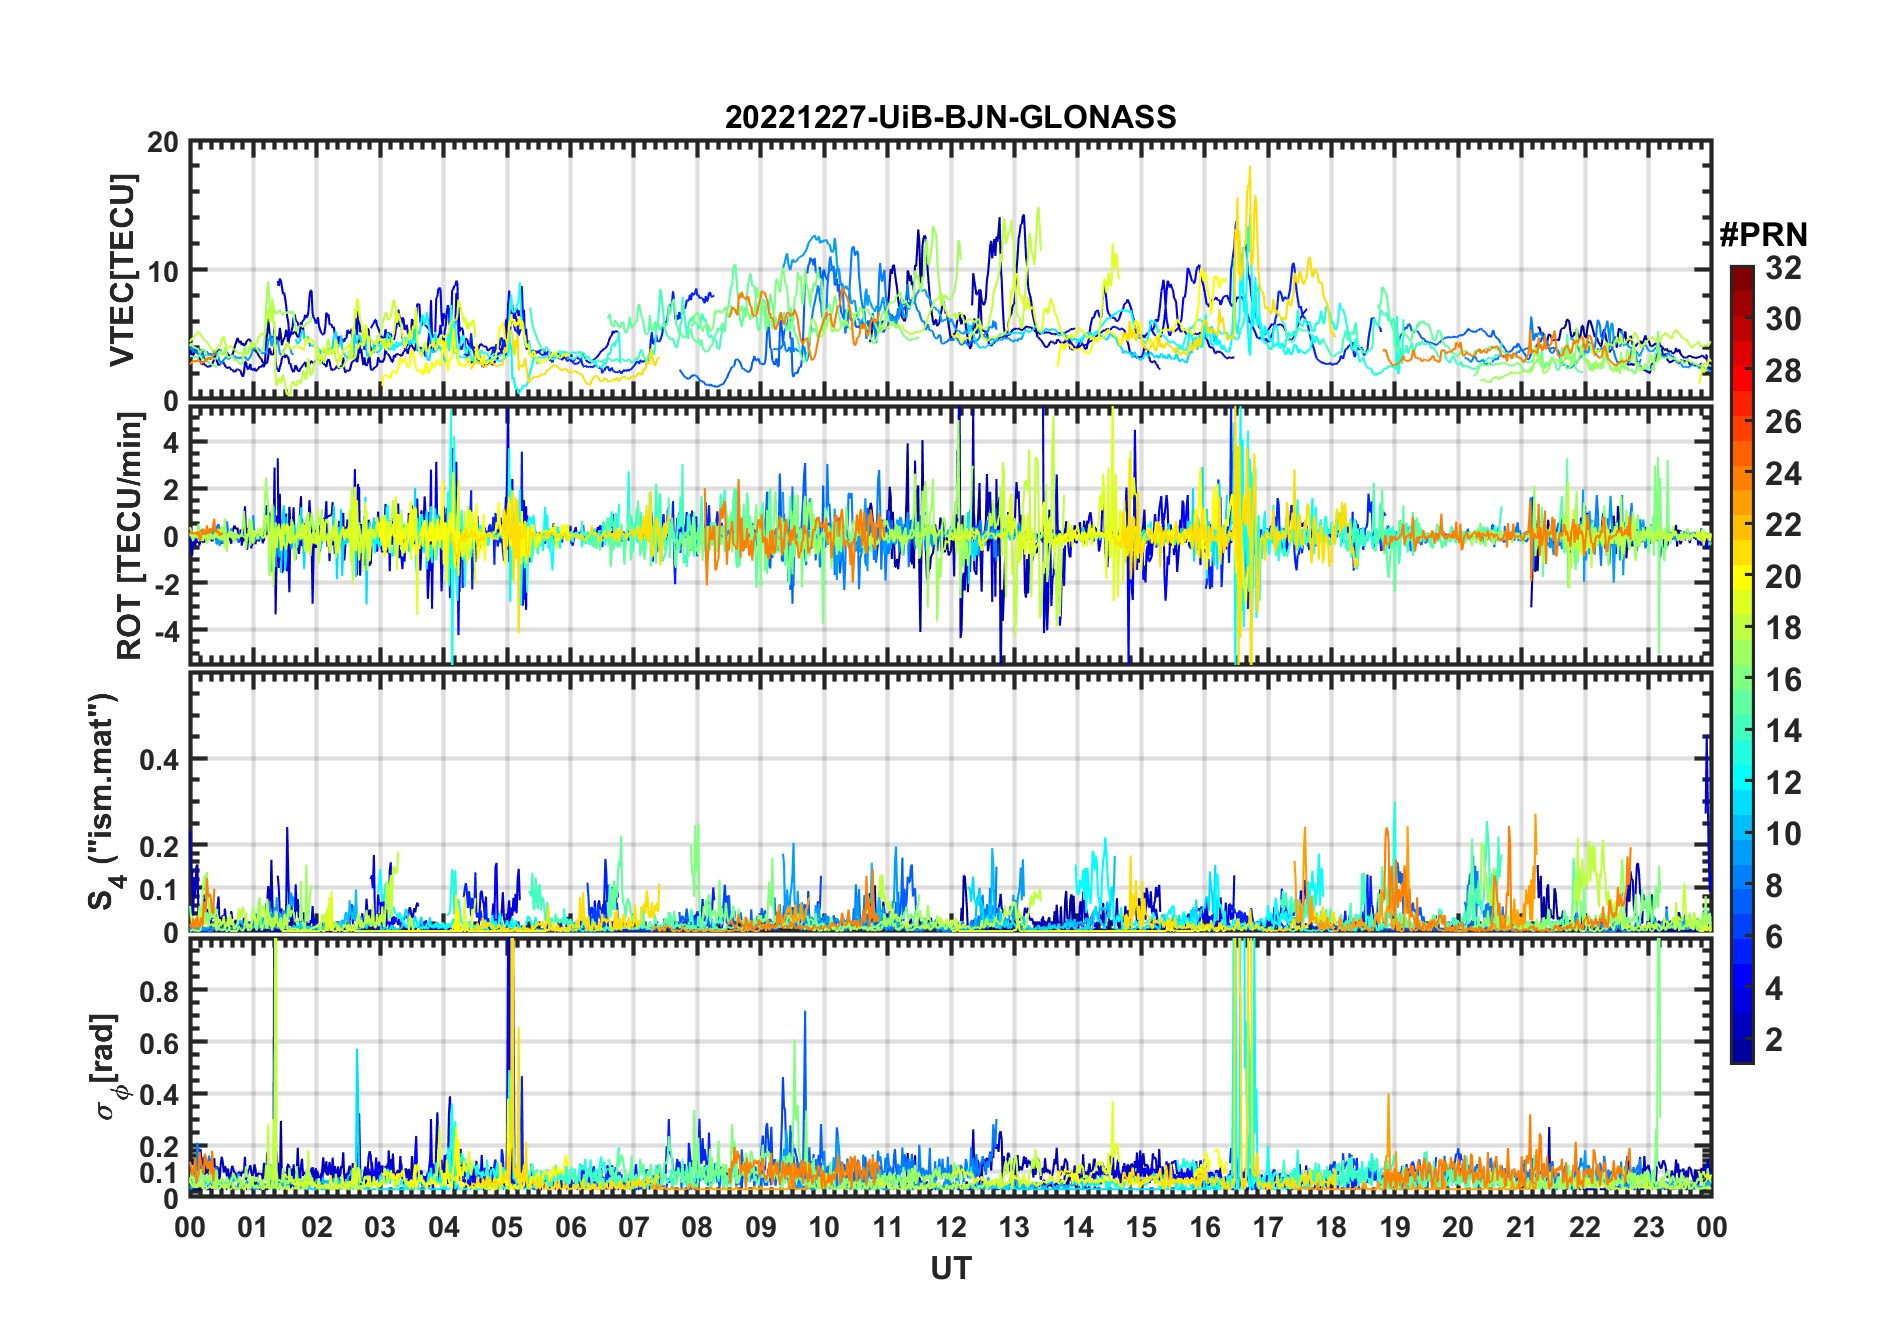Select hour 12 on the UT axis
Screen dimensions: 1902x1330
pyautogui.click(x=950, y=1227)
